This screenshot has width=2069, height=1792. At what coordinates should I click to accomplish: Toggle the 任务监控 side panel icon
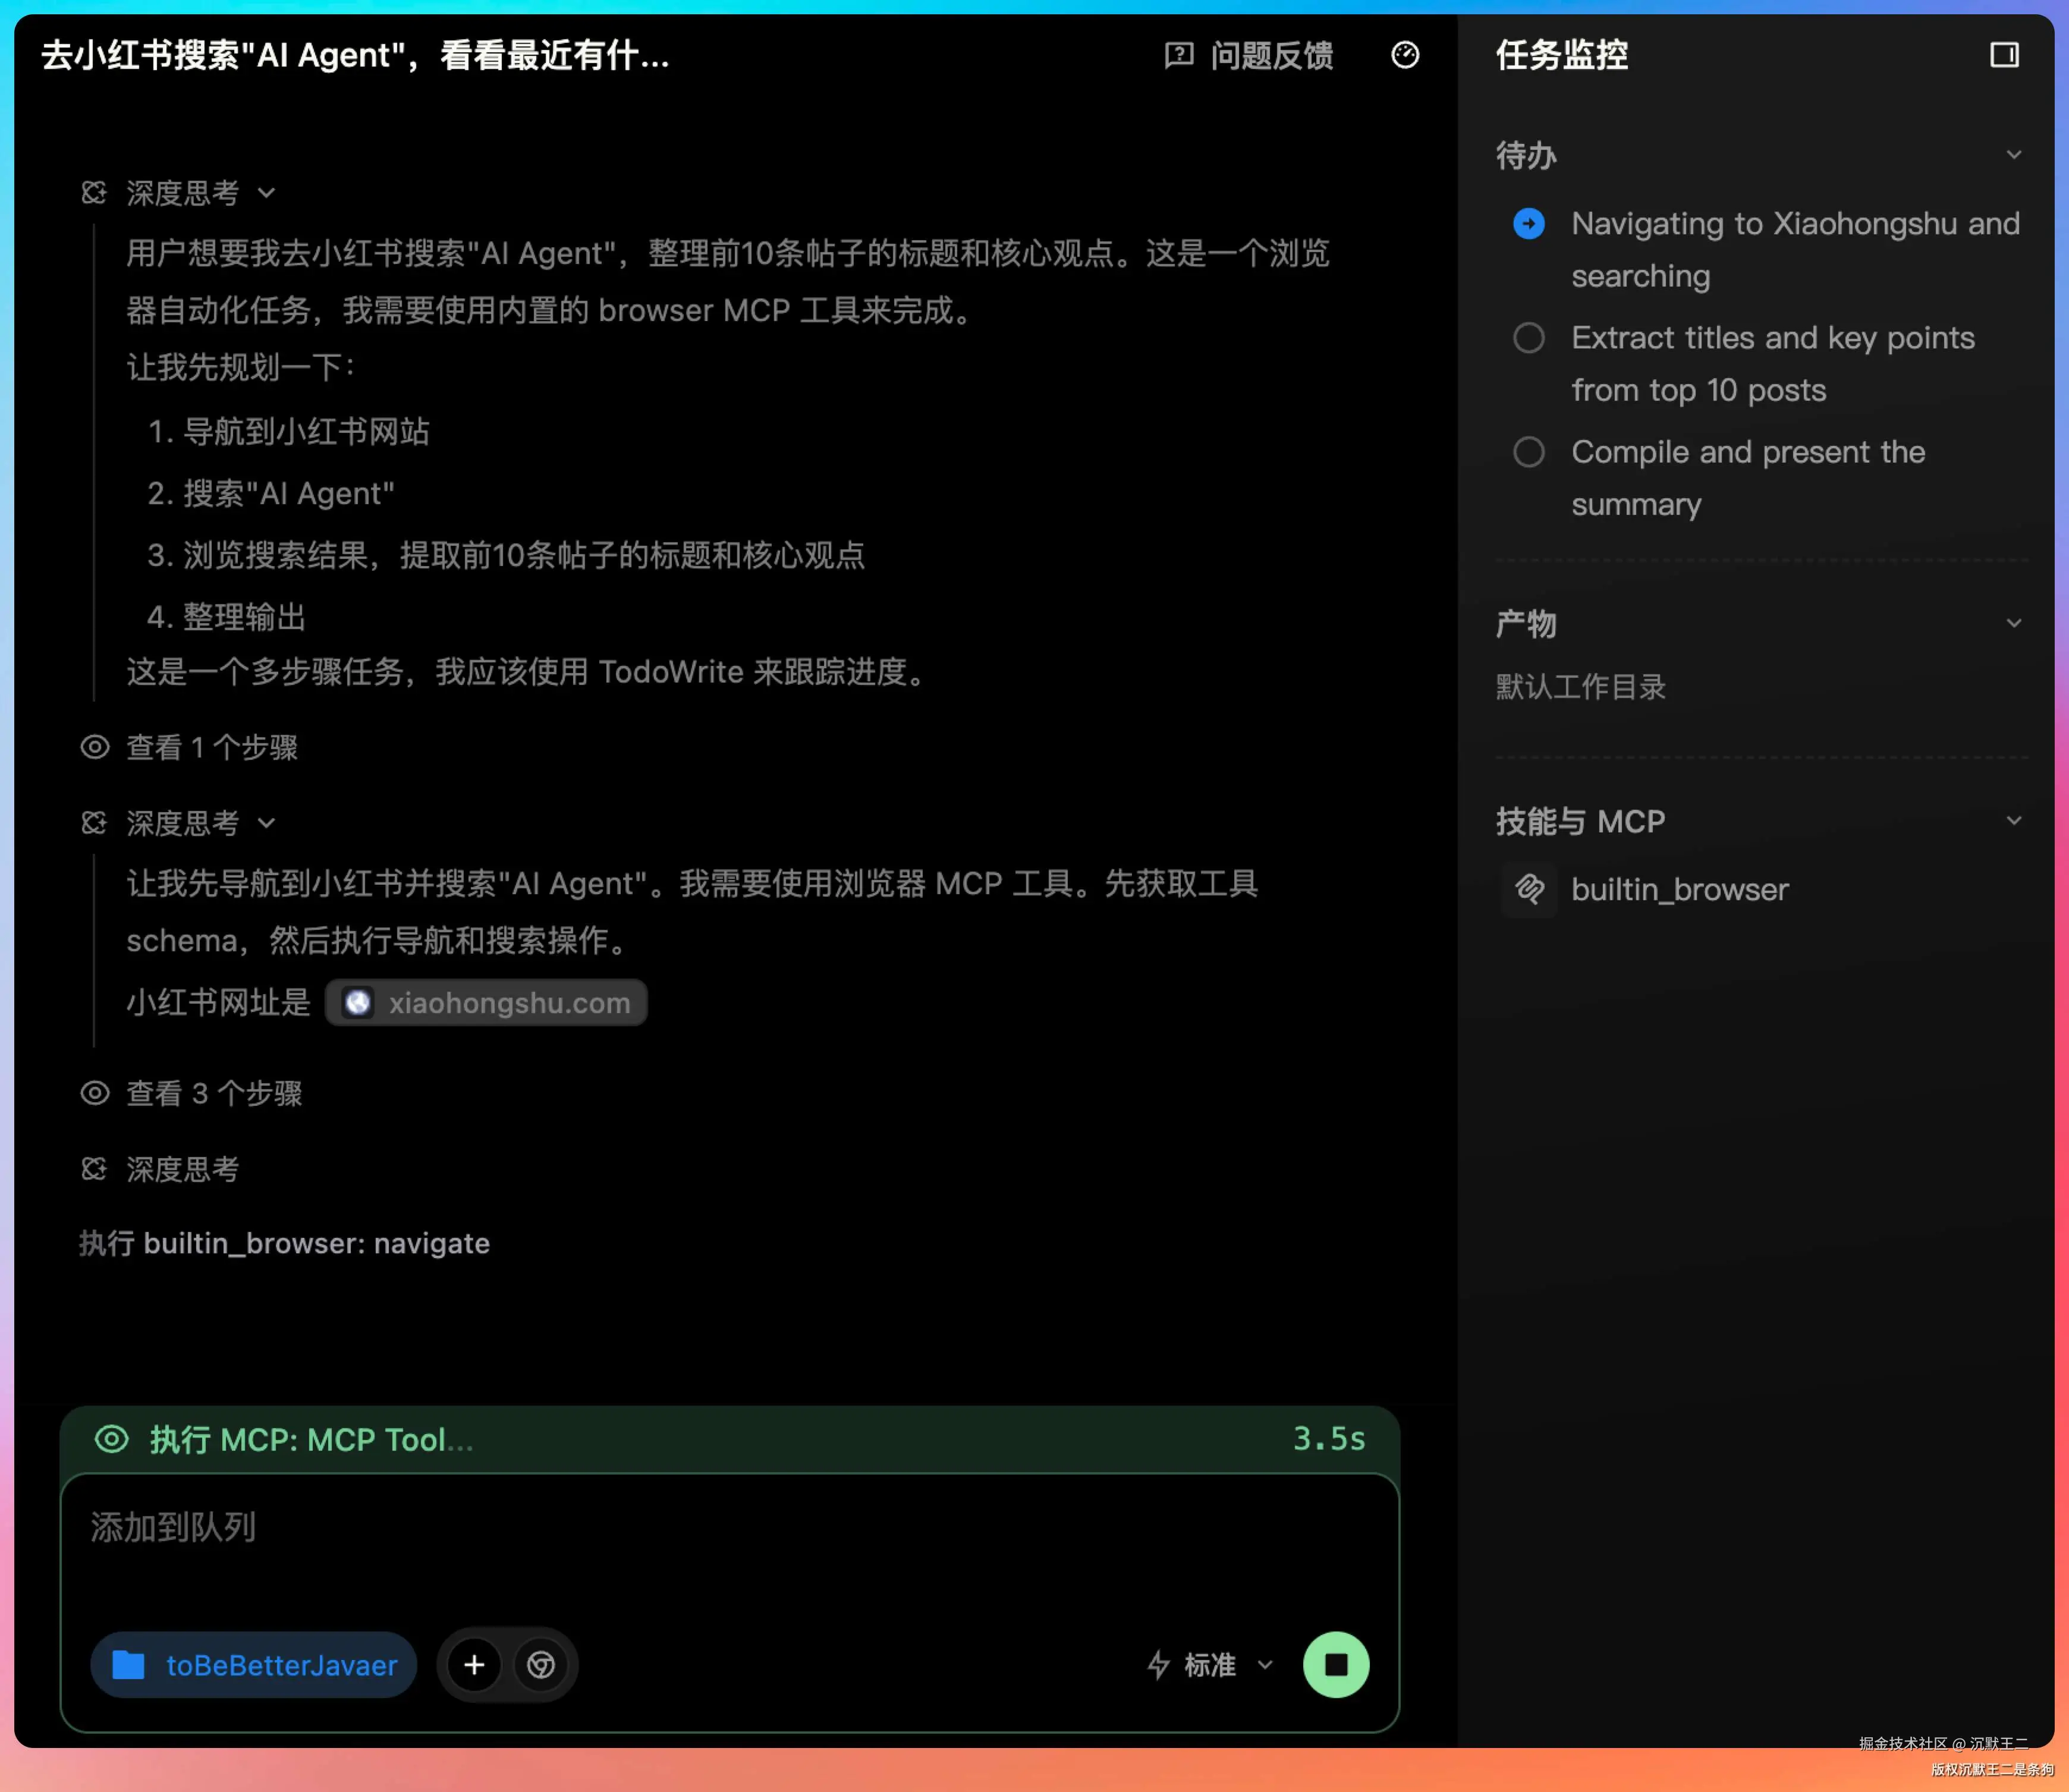tap(2004, 55)
